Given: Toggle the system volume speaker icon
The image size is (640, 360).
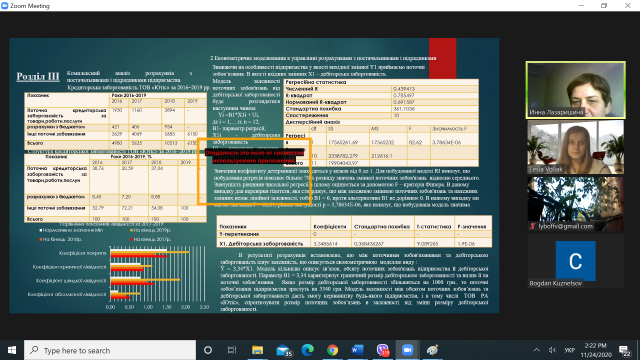Looking at the screenshot, I should point(552,350).
